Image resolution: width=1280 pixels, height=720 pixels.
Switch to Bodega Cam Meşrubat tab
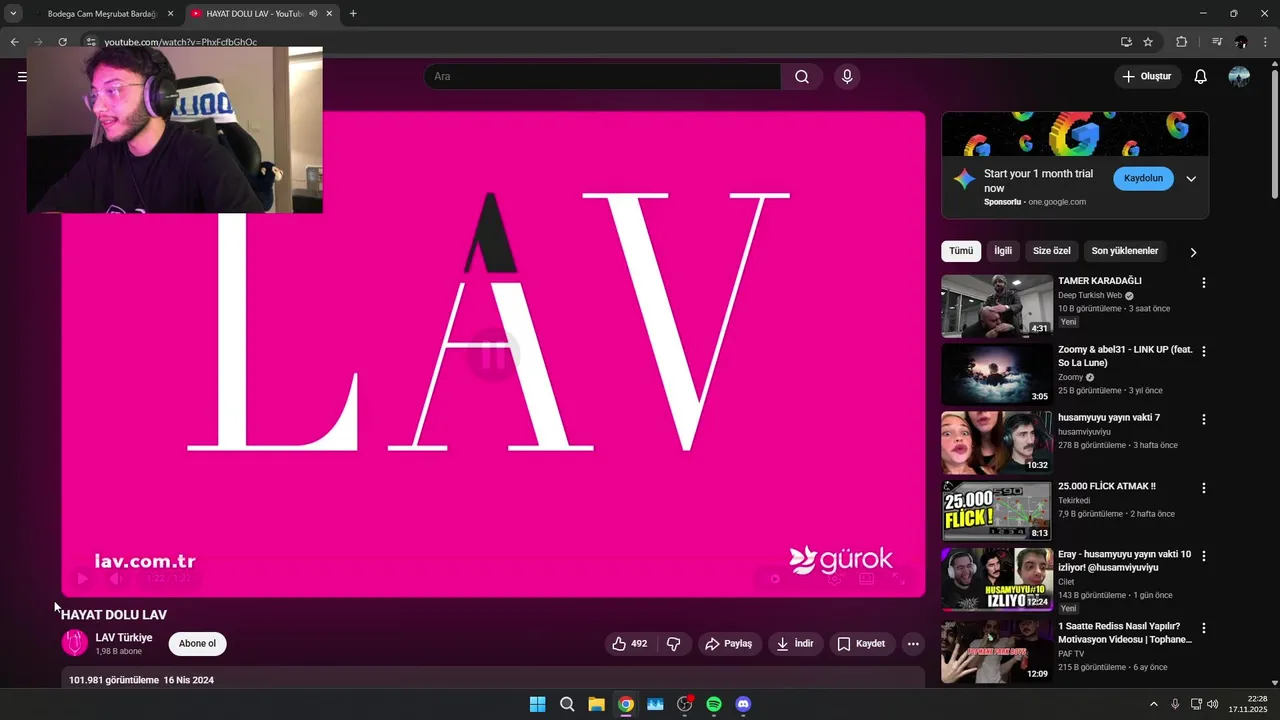[x=102, y=14]
